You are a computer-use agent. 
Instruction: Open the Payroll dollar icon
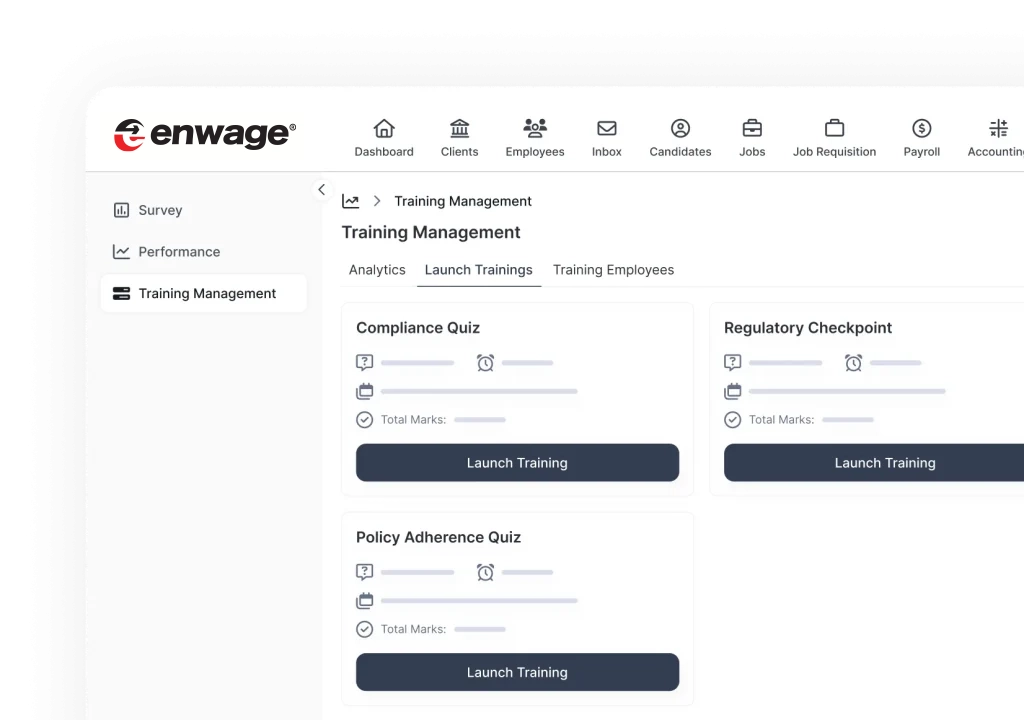[921, 129]
